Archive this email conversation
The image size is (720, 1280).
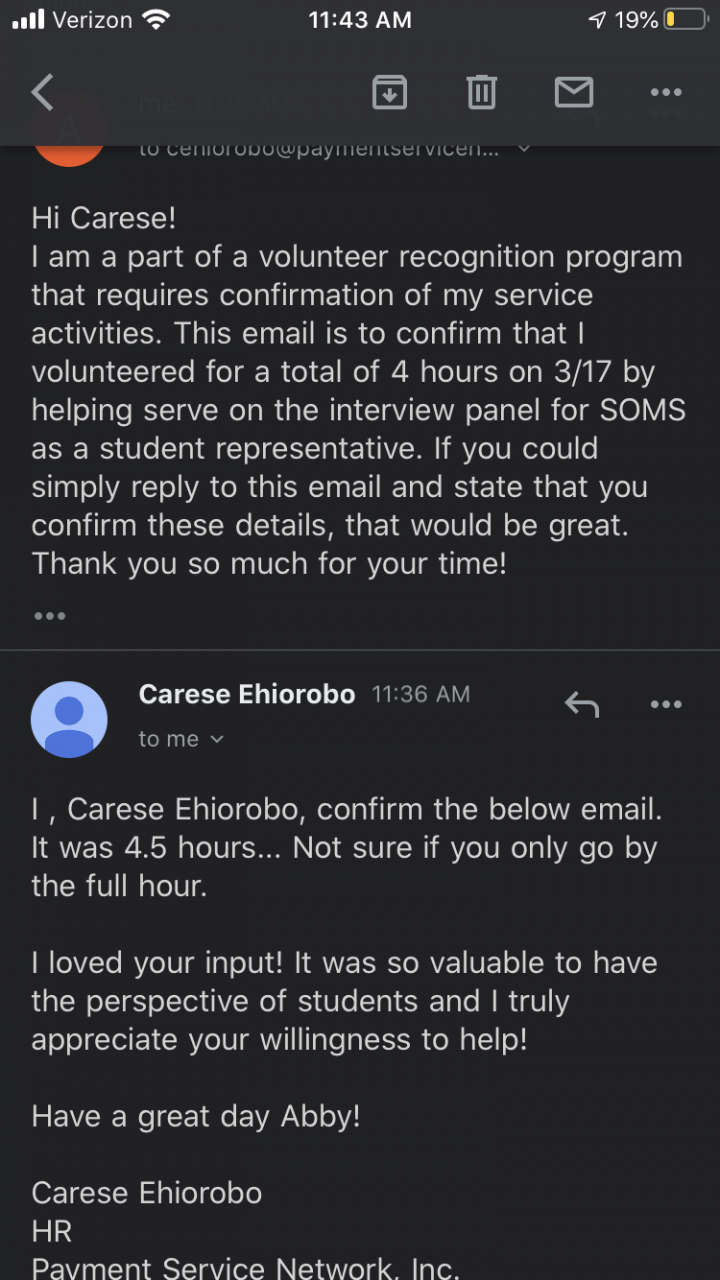389,93
